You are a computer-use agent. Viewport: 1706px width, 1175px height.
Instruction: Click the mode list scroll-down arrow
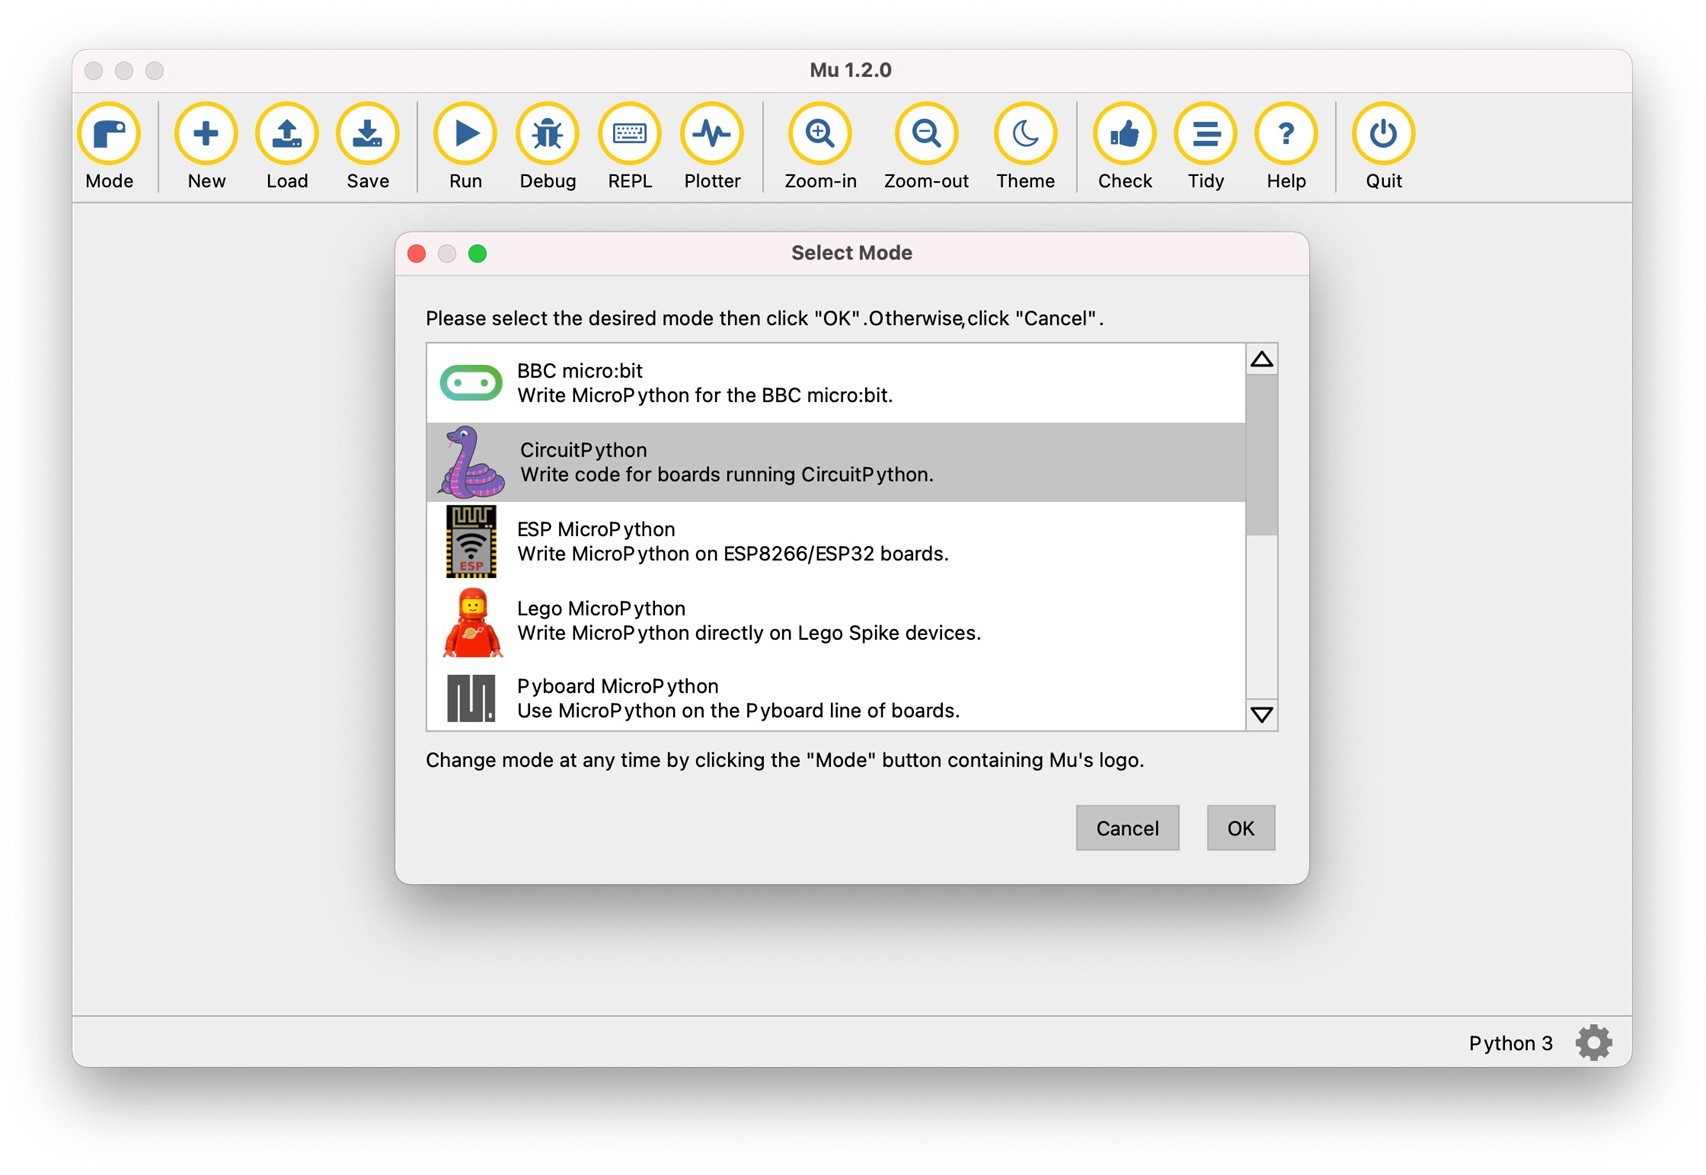pyautogui.click(x=1262, y=714)
